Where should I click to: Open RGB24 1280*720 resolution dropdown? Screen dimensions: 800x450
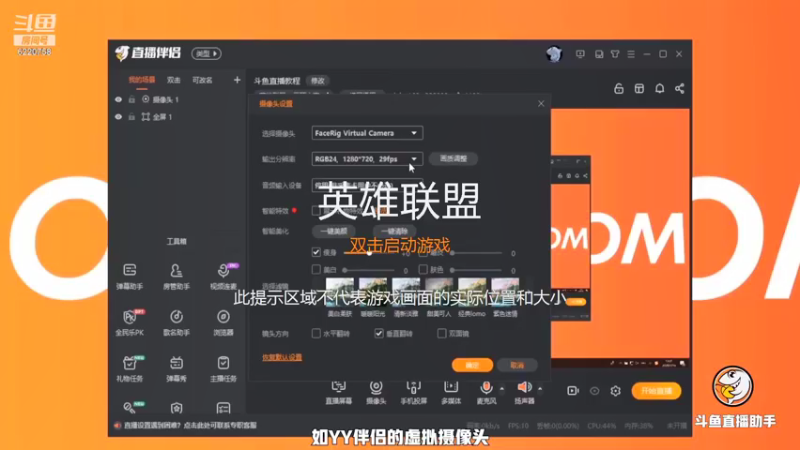pos(367,159)
